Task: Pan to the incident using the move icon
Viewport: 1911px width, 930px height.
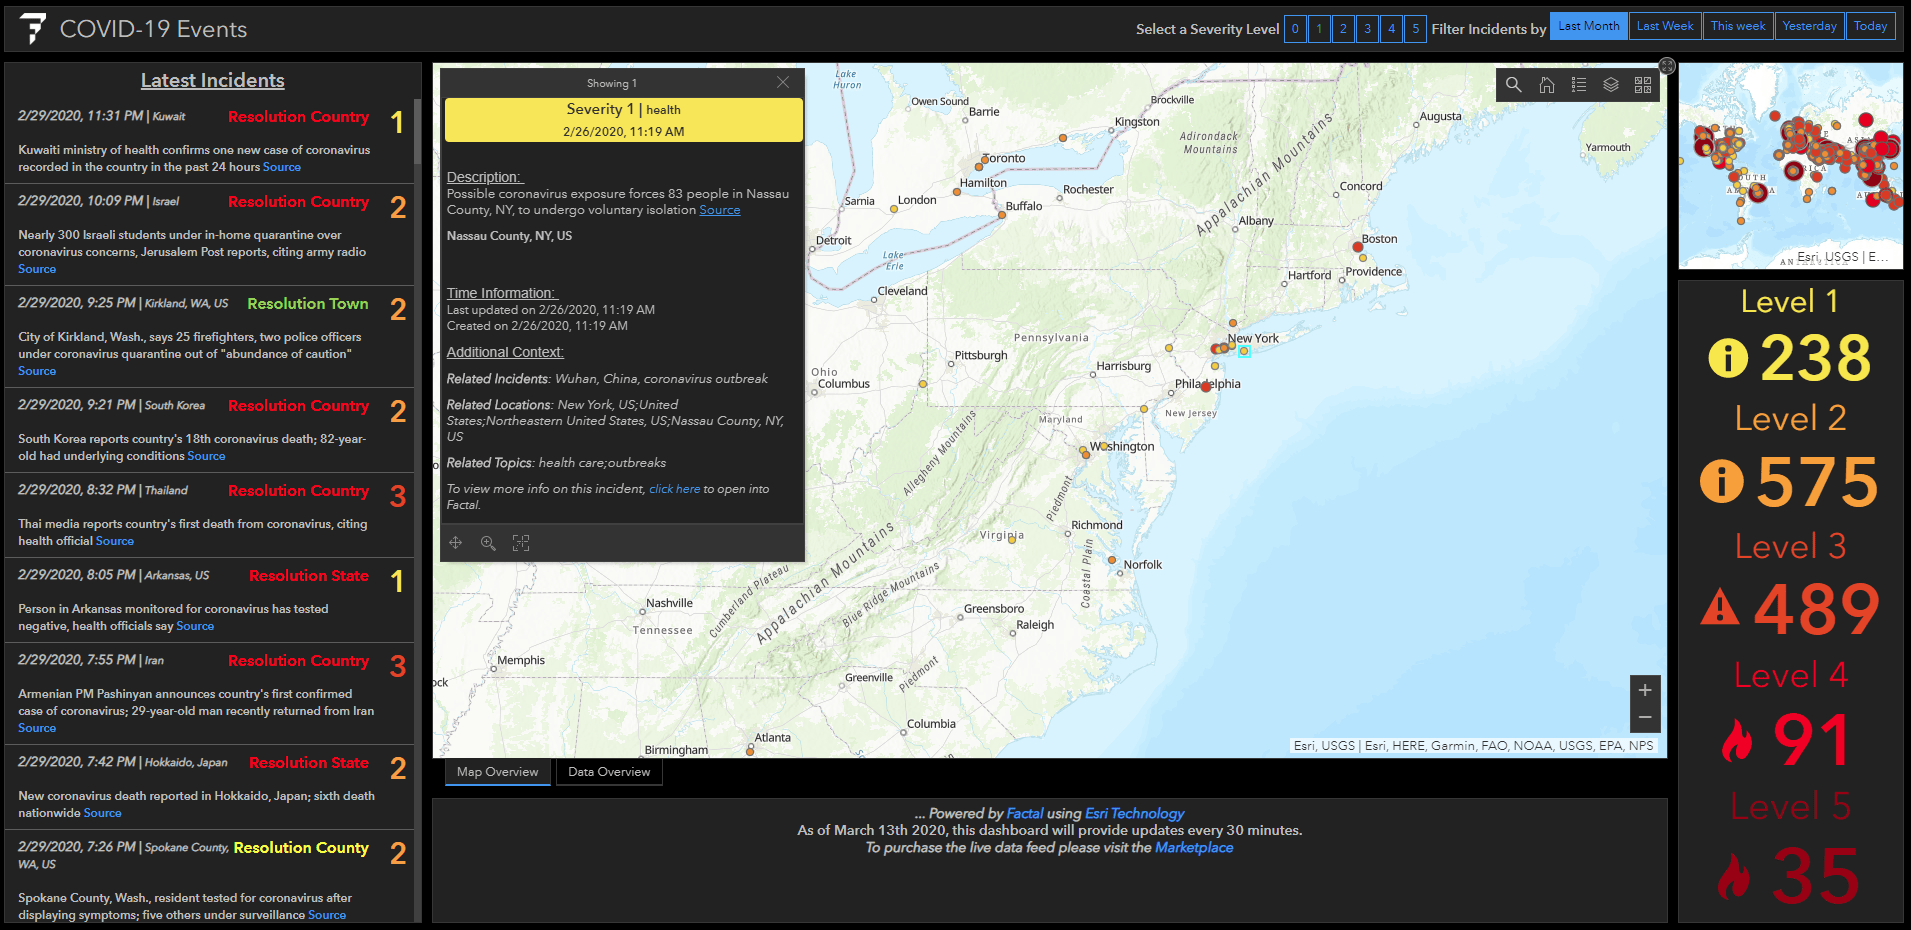Action: click(x=456, y=542)
